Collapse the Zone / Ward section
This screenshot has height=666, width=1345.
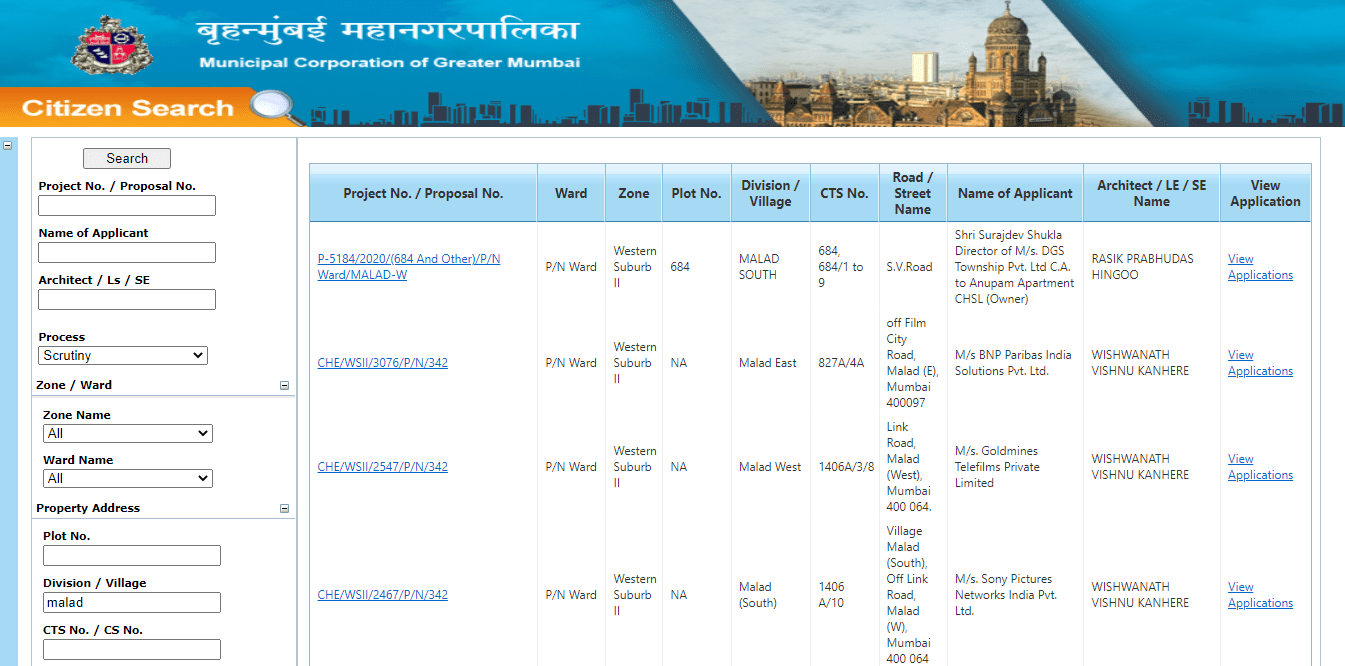pos(284,385)
